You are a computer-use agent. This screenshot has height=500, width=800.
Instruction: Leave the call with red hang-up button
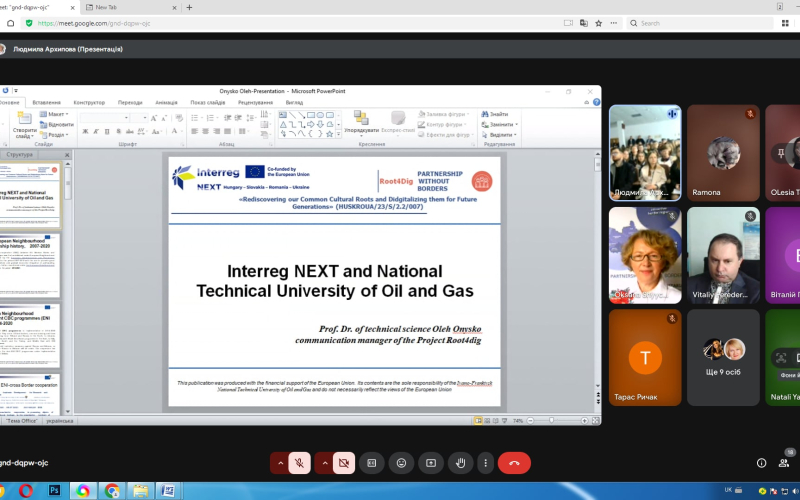(x=514, y=463)
